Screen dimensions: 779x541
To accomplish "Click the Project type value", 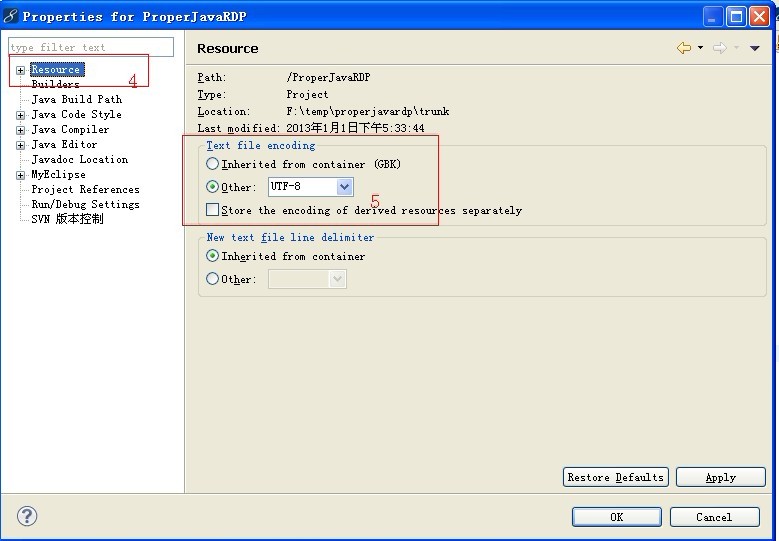I will coord(307,94).
